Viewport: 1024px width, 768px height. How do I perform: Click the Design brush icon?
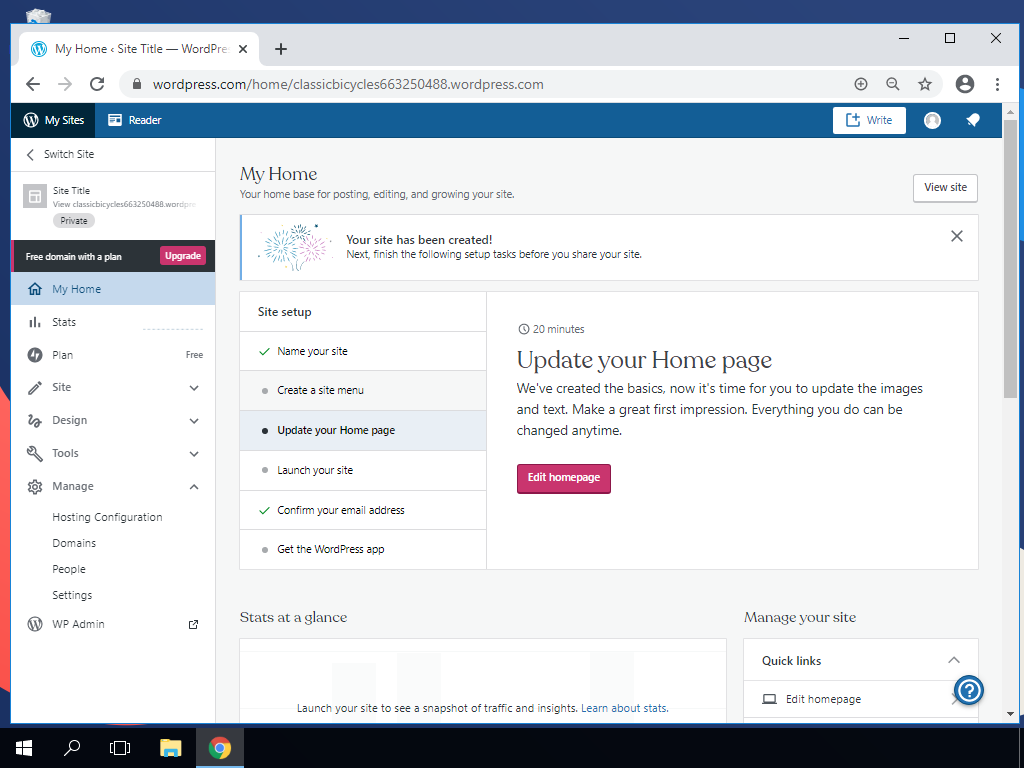pyautogui.click(x=35, y=421)
